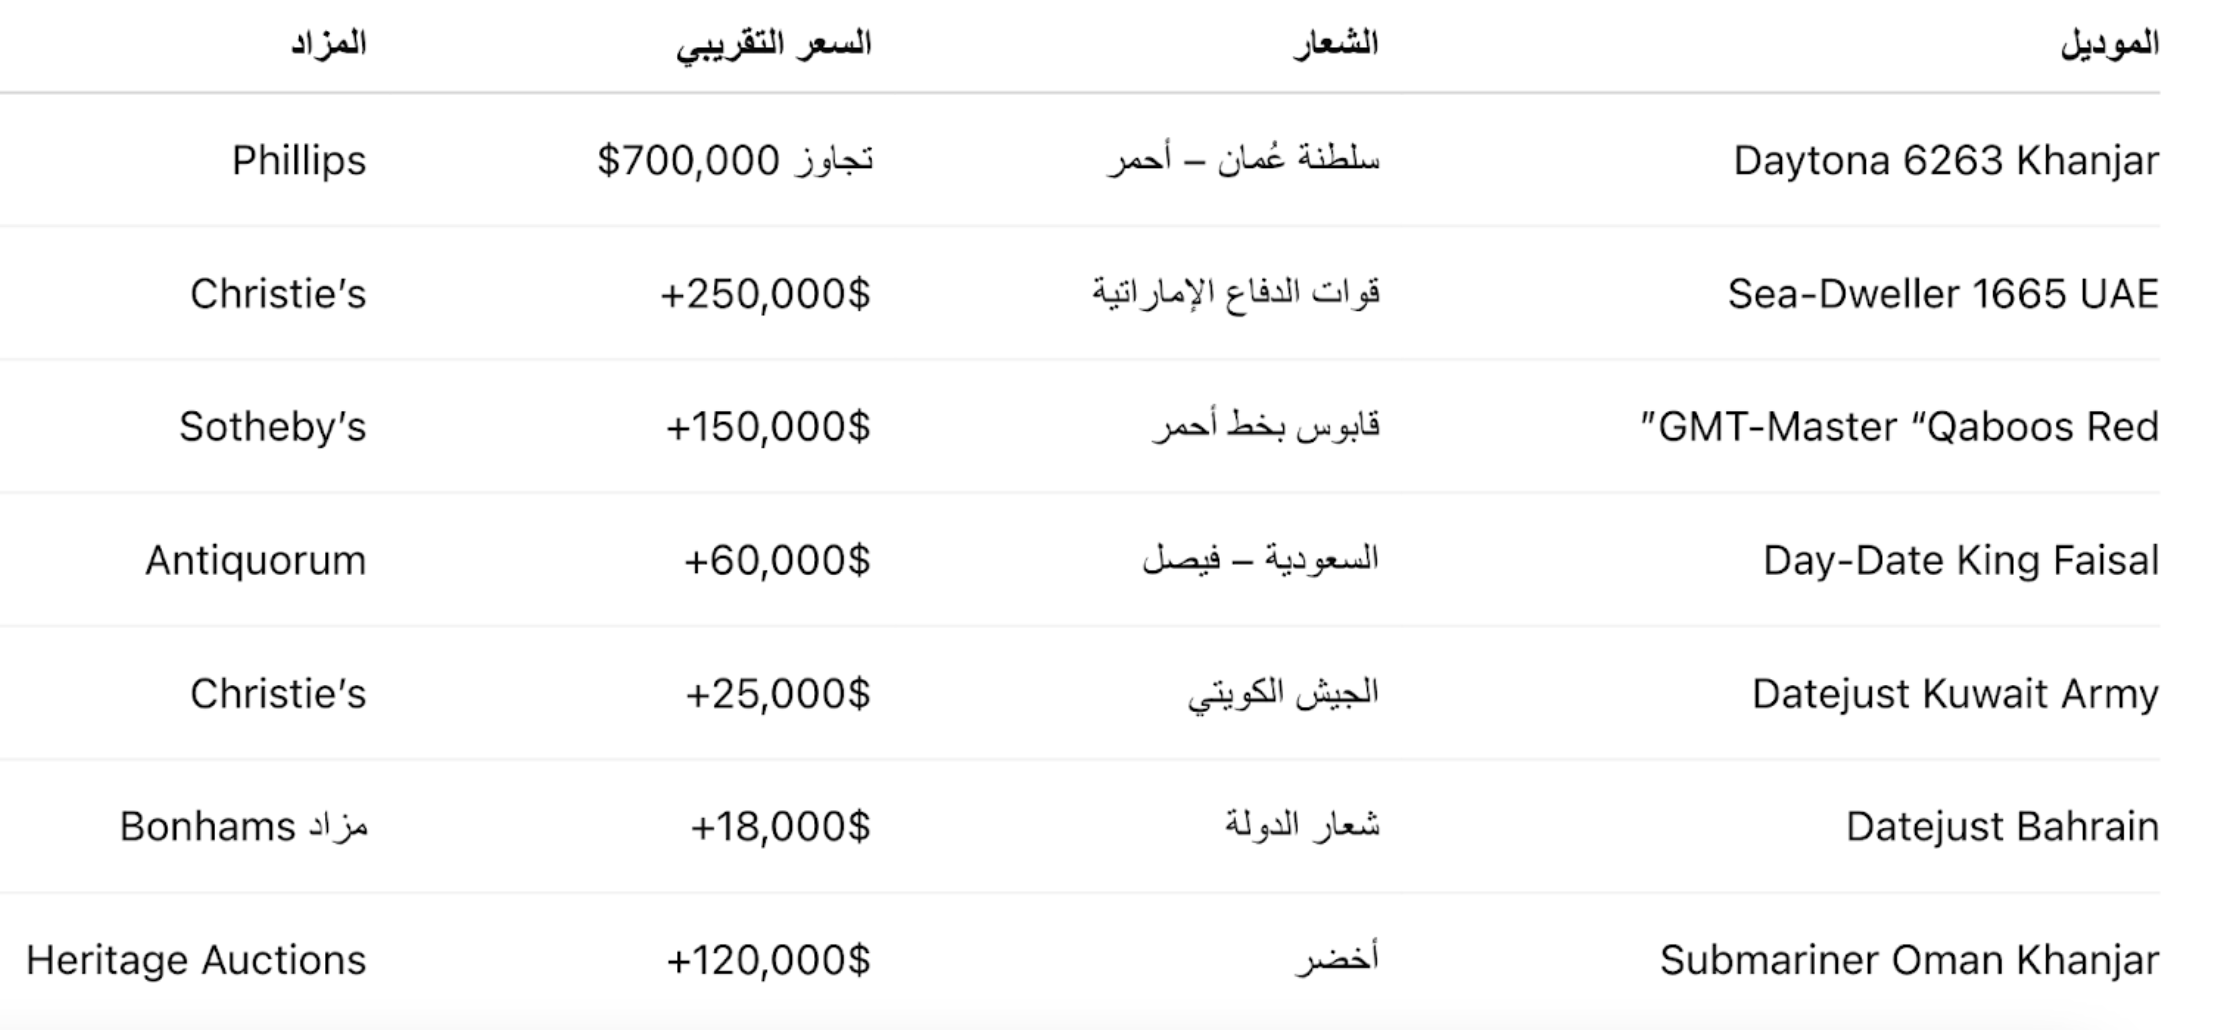The image size is (2216, 1030).
Task: Select the +250,000$ price cell
Action: click(x=765, y=294)
